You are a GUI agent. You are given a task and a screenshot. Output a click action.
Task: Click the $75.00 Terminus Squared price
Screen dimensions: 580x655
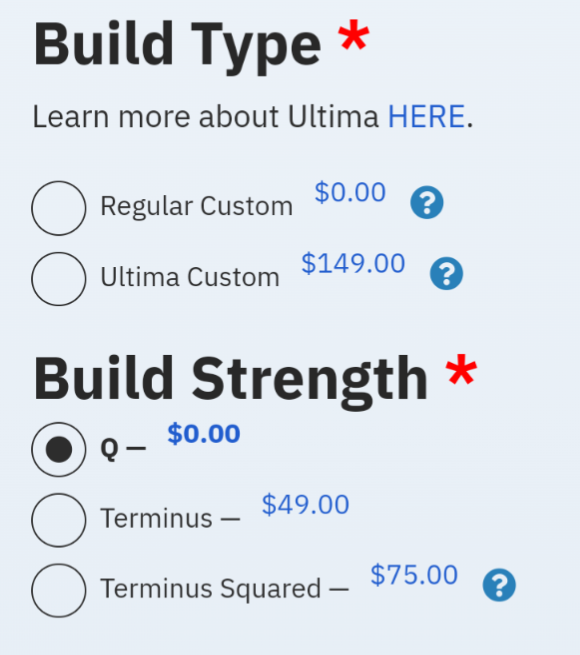414,575
